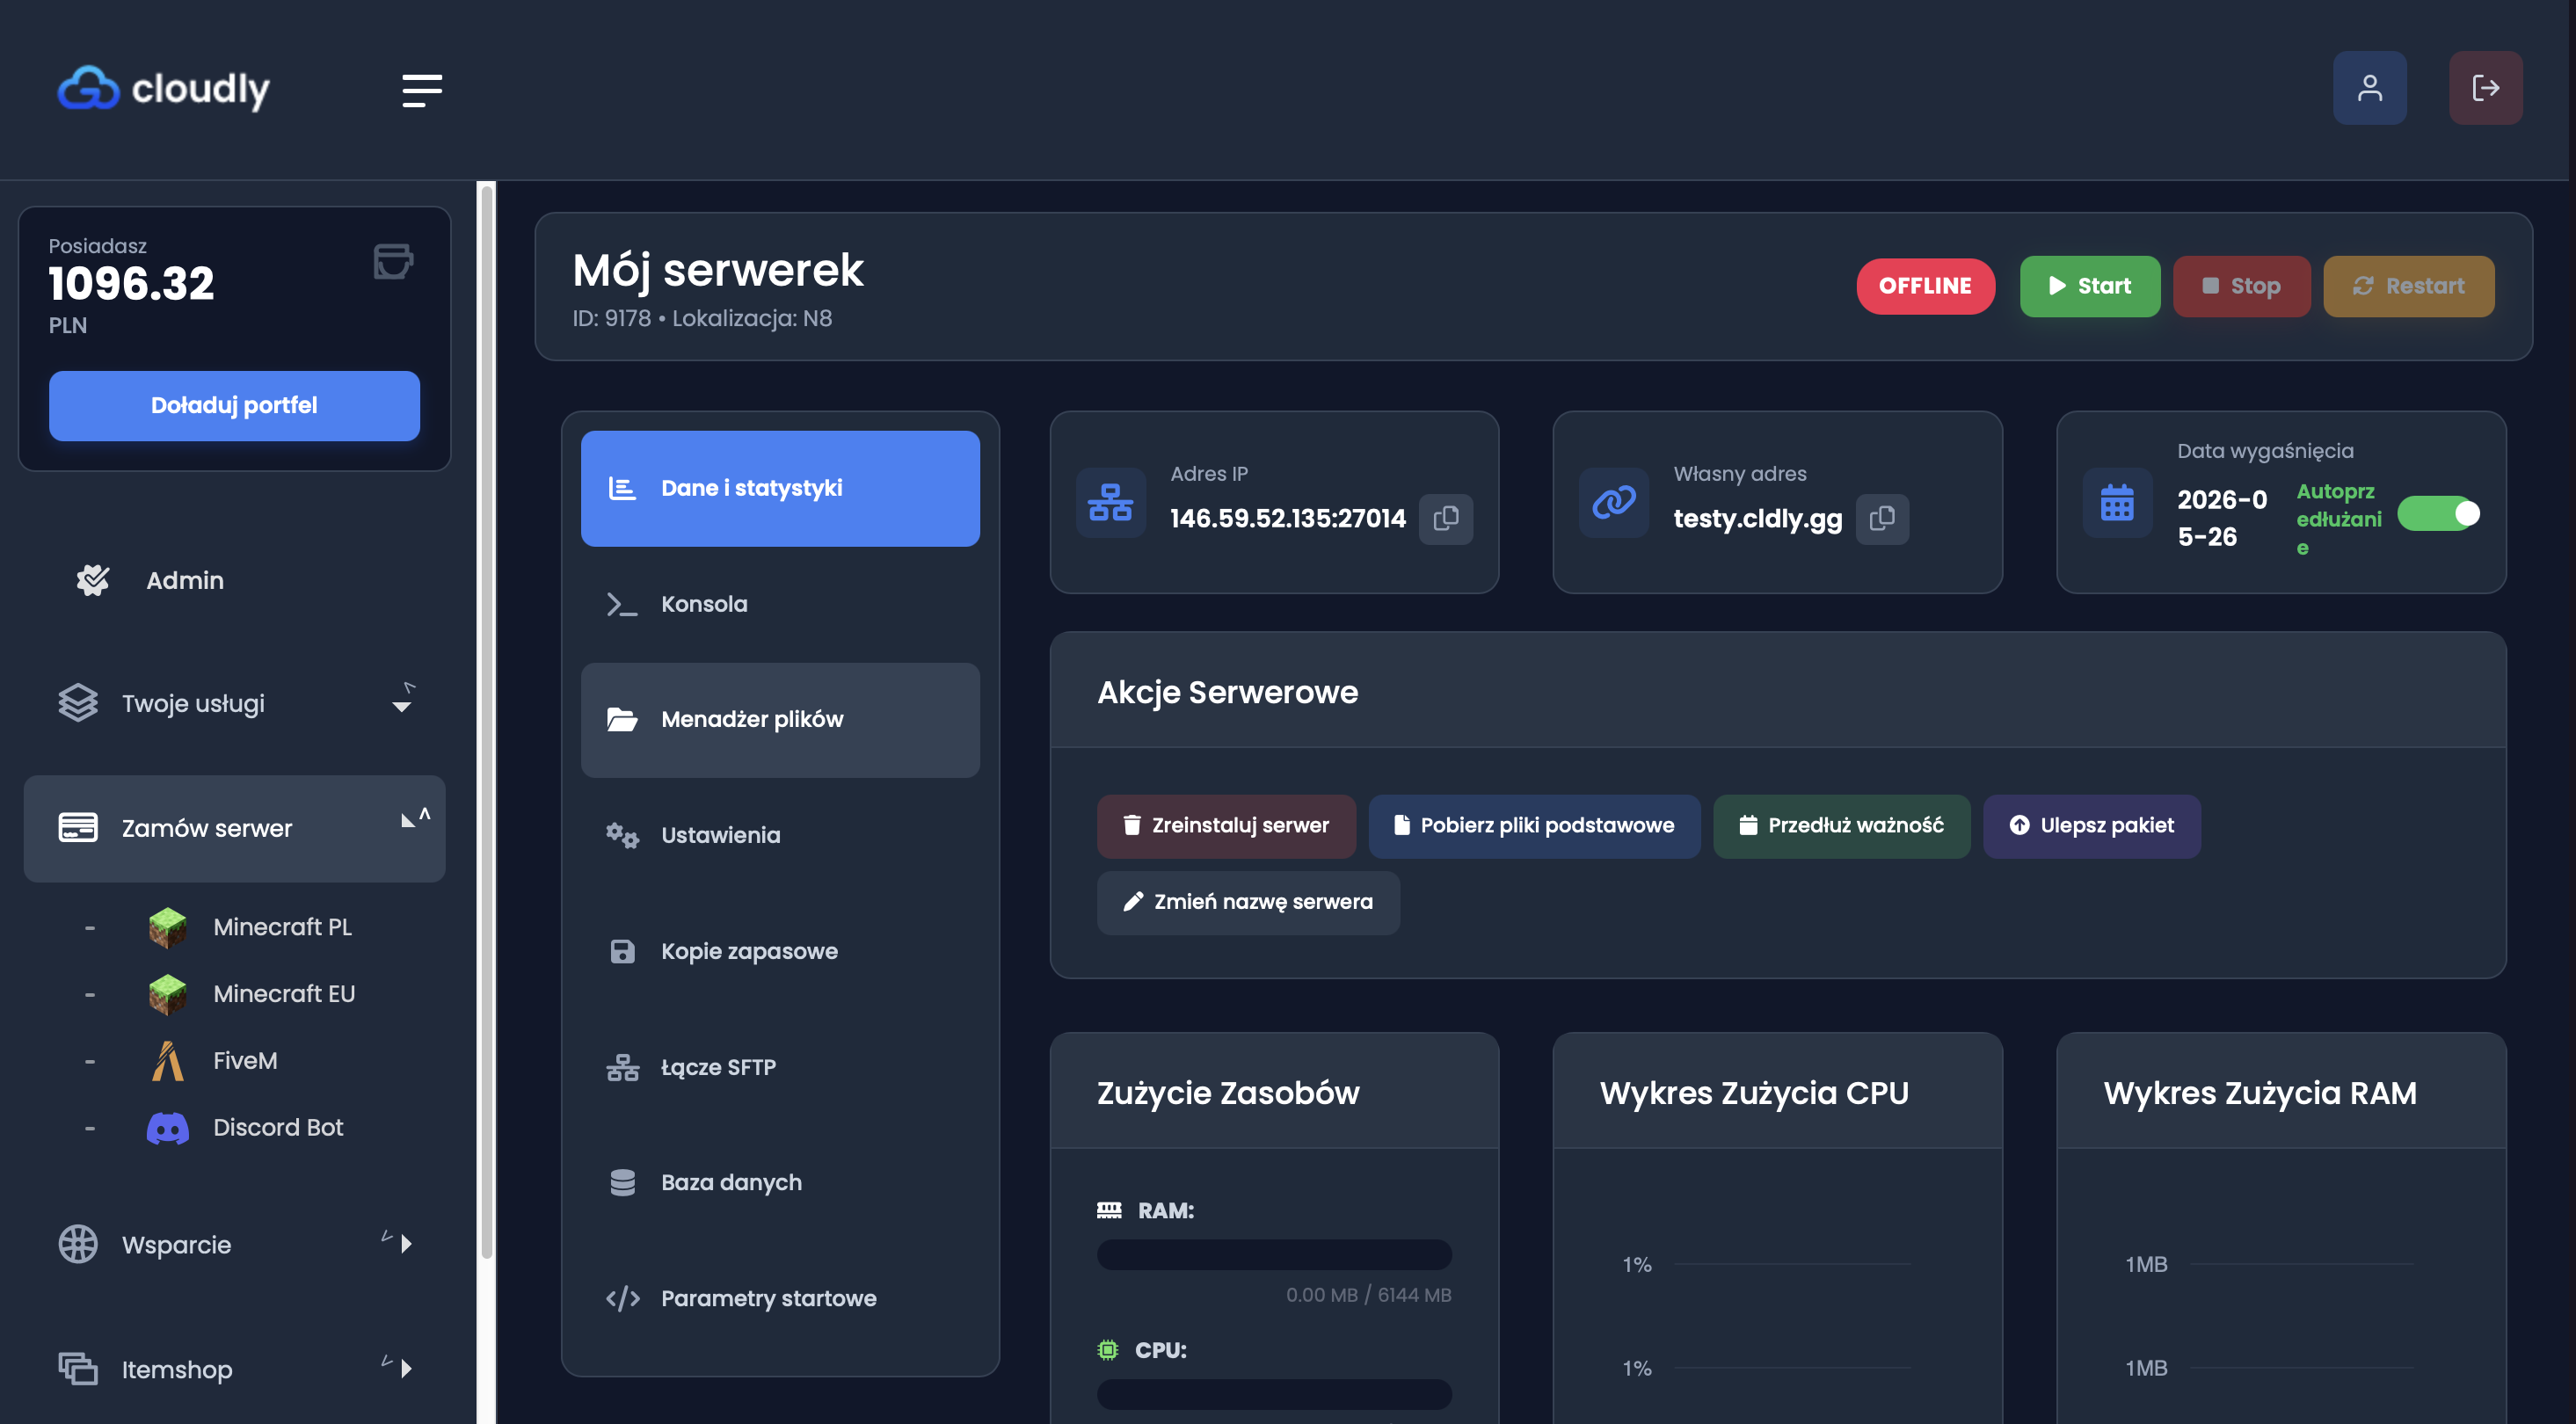
Task: Click the RAM usage progress bar
Action: [1273, 1254]
